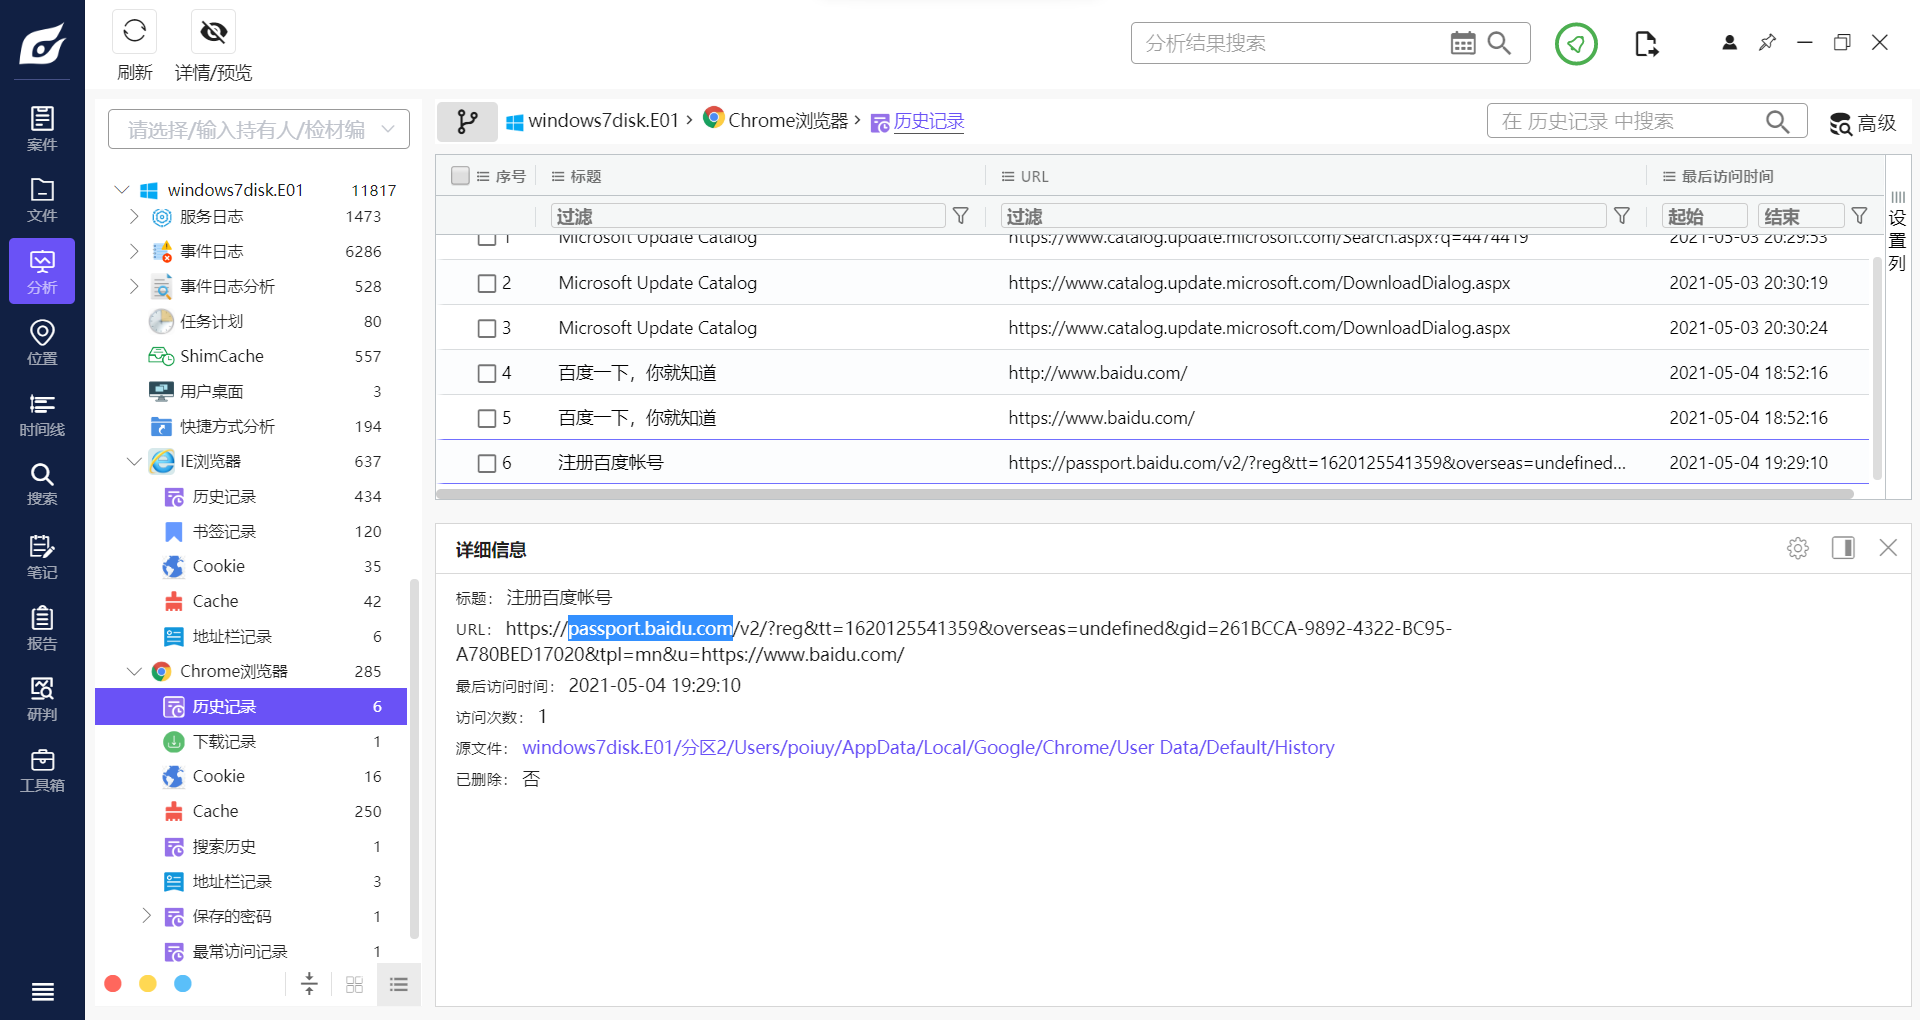
Task: Click the collapse-all icon under tree
Action: 309,984
